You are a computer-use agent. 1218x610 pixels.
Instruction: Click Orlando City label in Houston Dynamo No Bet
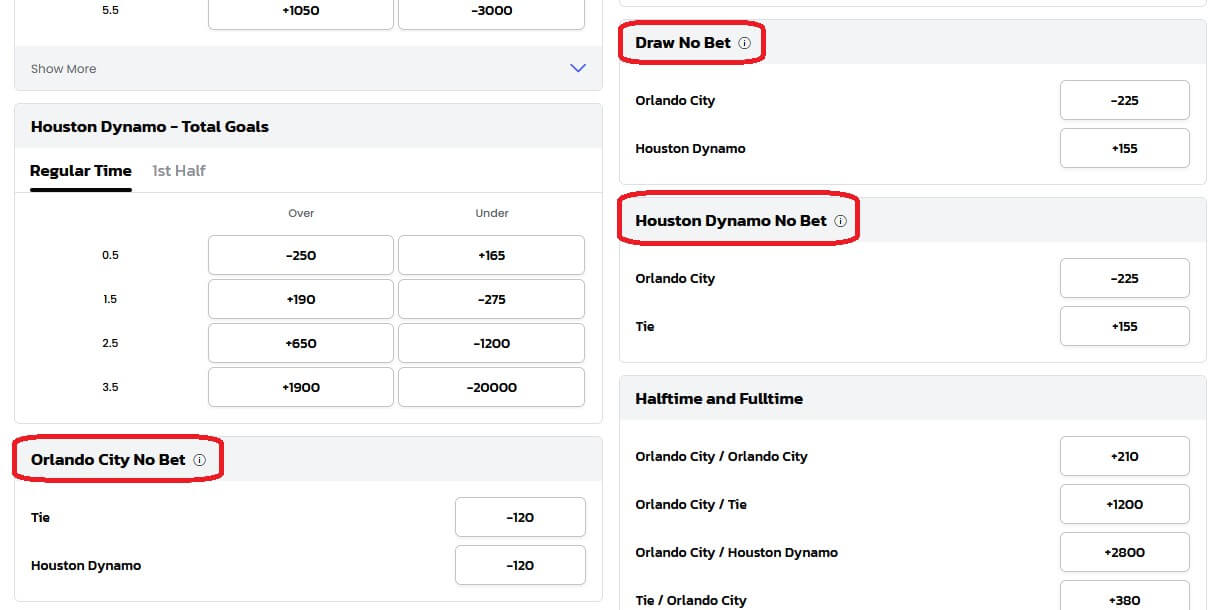click(x=675, y=278)
